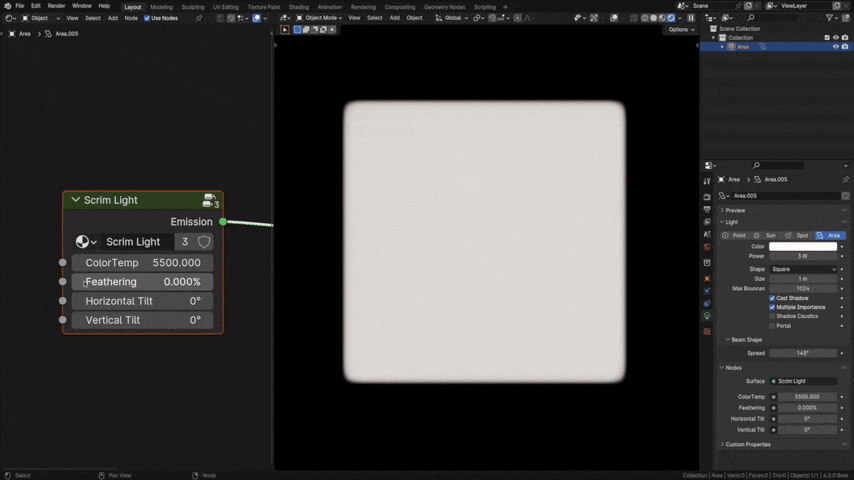Toggle snapping magnet in viewport header

pos(492,18)
